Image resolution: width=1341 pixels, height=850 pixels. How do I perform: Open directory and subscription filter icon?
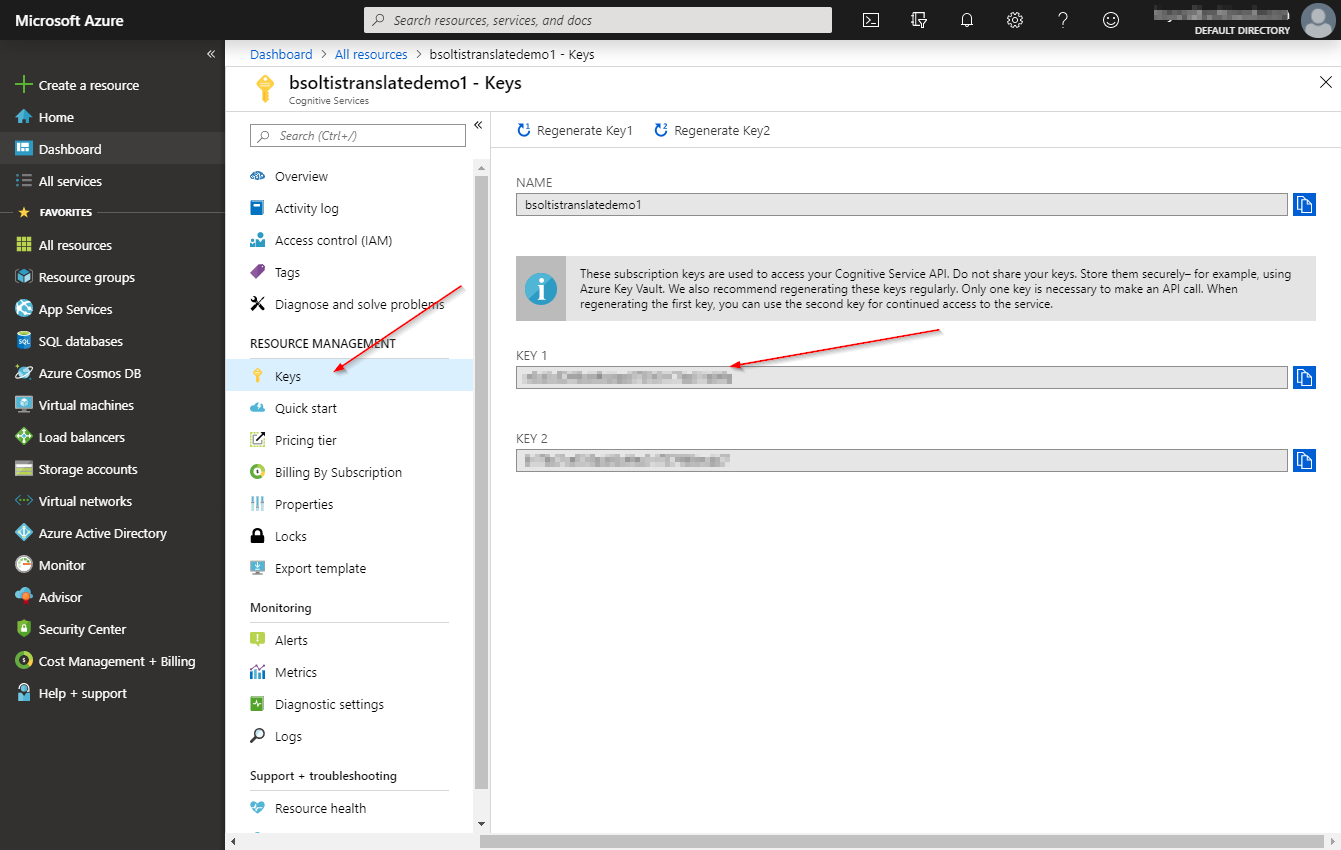(x=919, y=20)
